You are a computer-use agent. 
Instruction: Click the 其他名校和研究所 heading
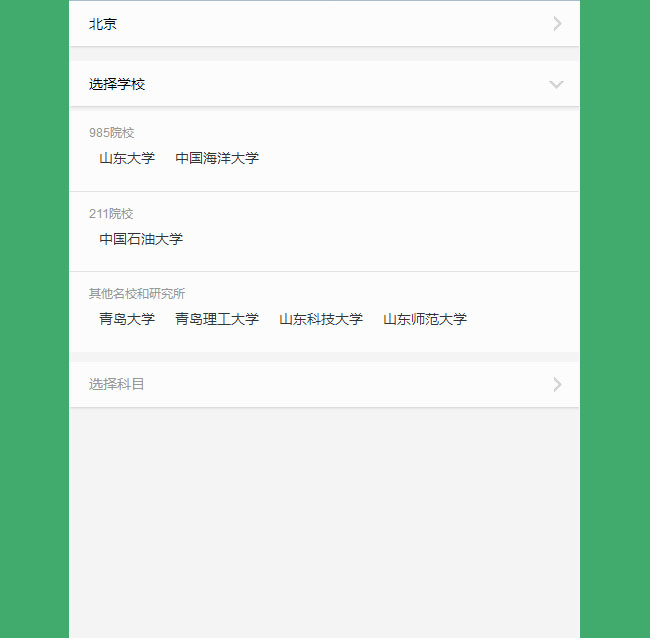tap(137, 293)
